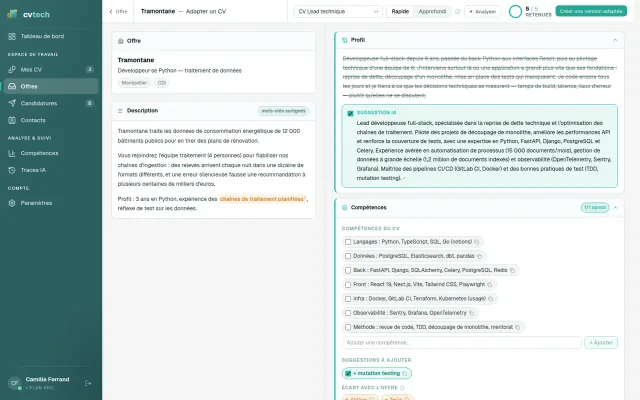
Task: Check the Observabilité skill checkbox
Action: 348,313
